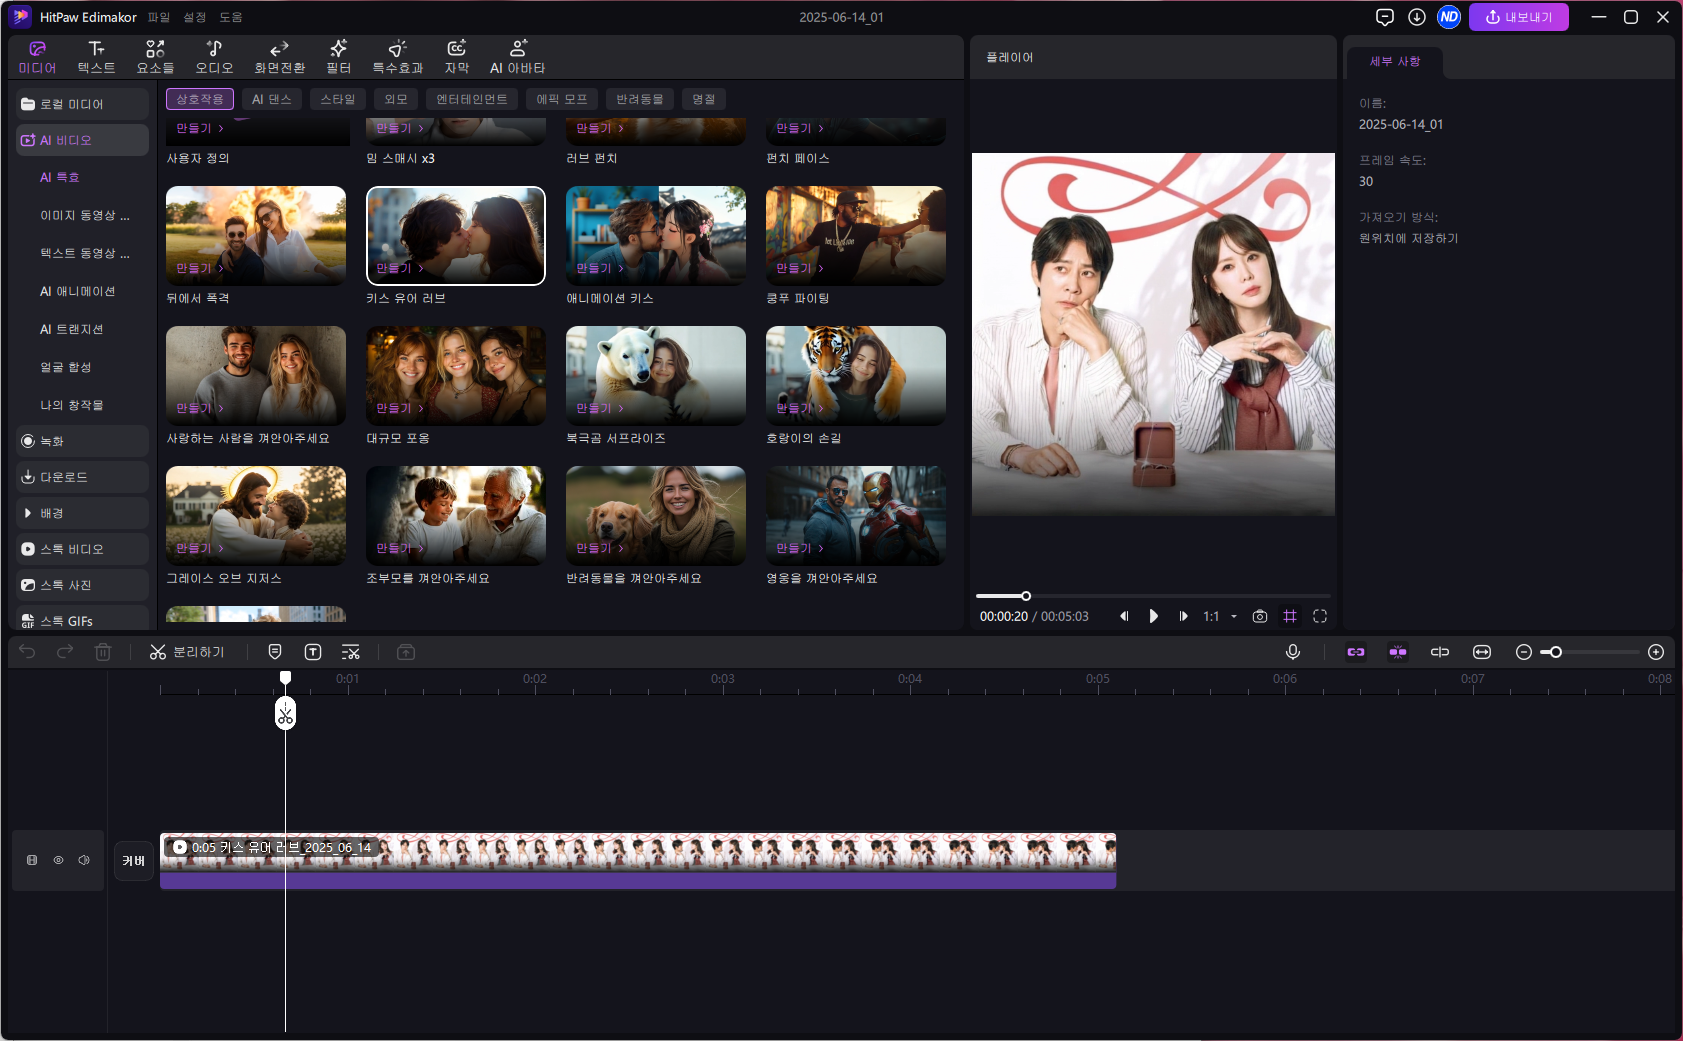Viewport: 1683px width, 1041px height.
Task: Expand the AI 비디오 sidebar section
Action: (x=82, y=140)
